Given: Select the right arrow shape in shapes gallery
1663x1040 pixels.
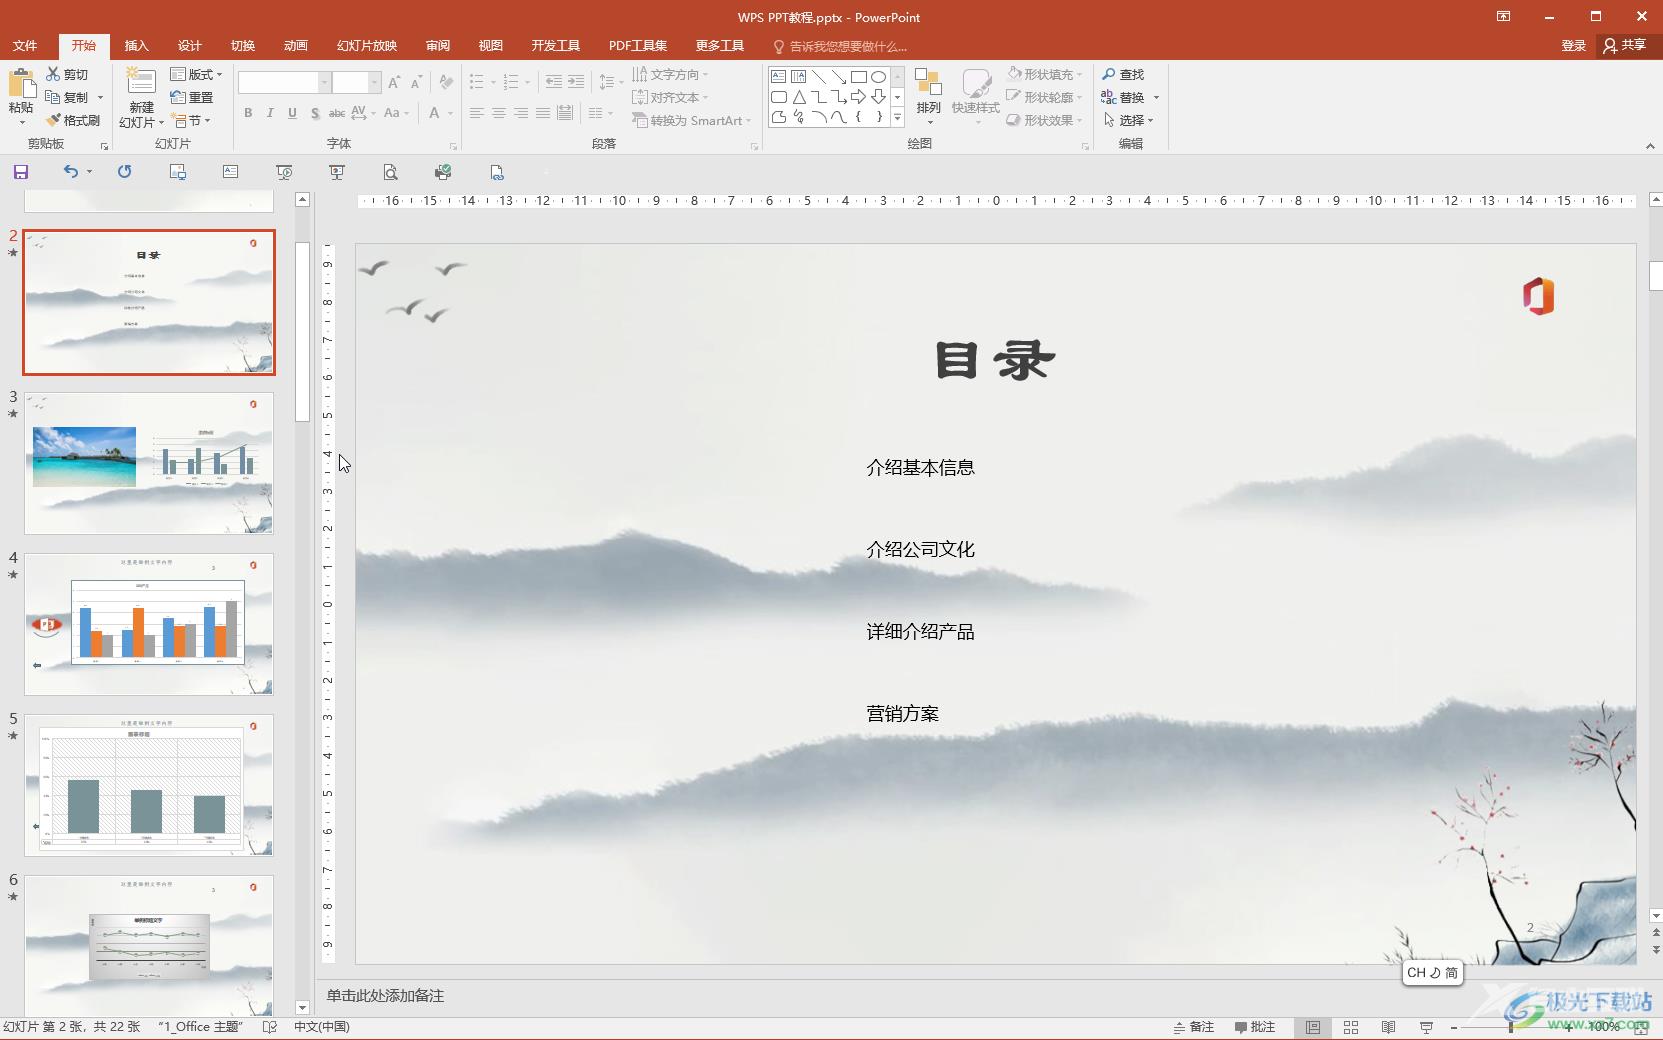Looking at the screenshot, I should (858, 97).
